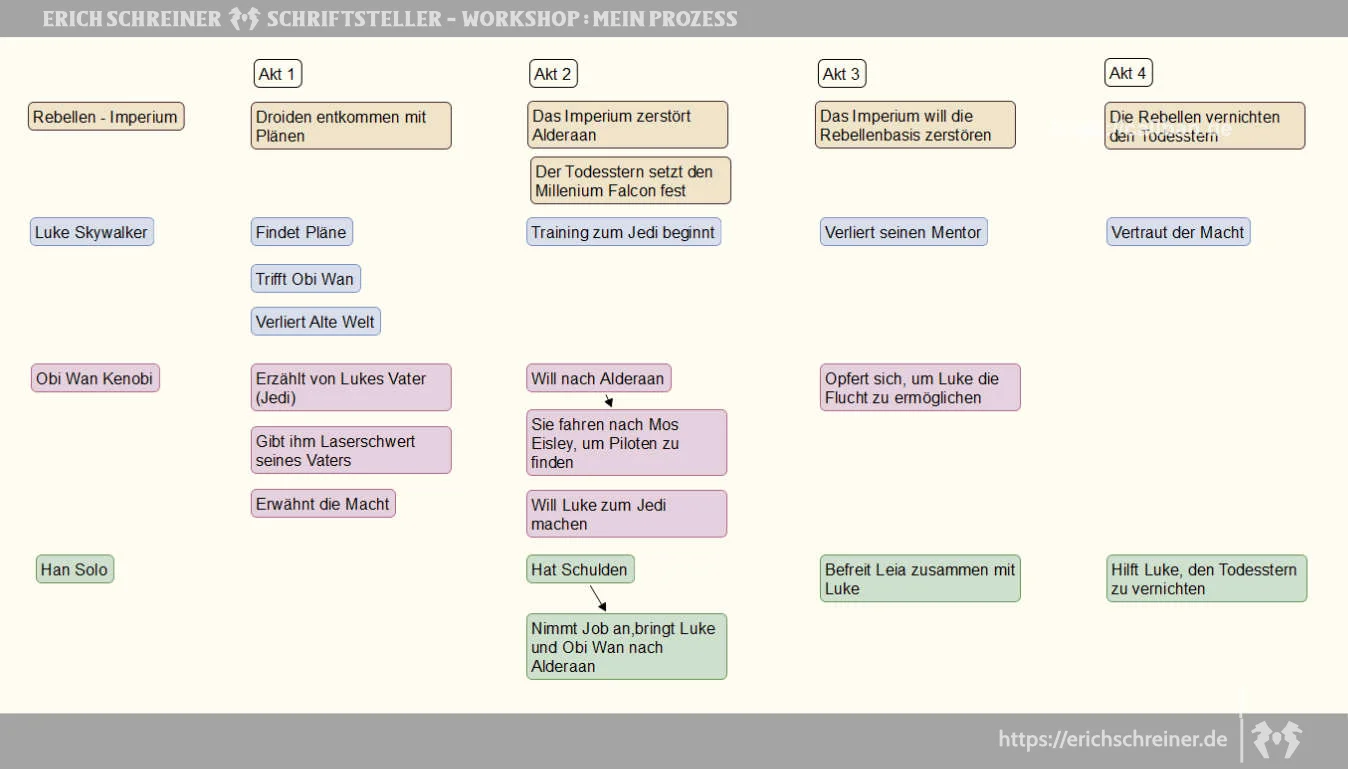
Task: Open the erichschreiner.de link
Action: (x=1112, y=739)
